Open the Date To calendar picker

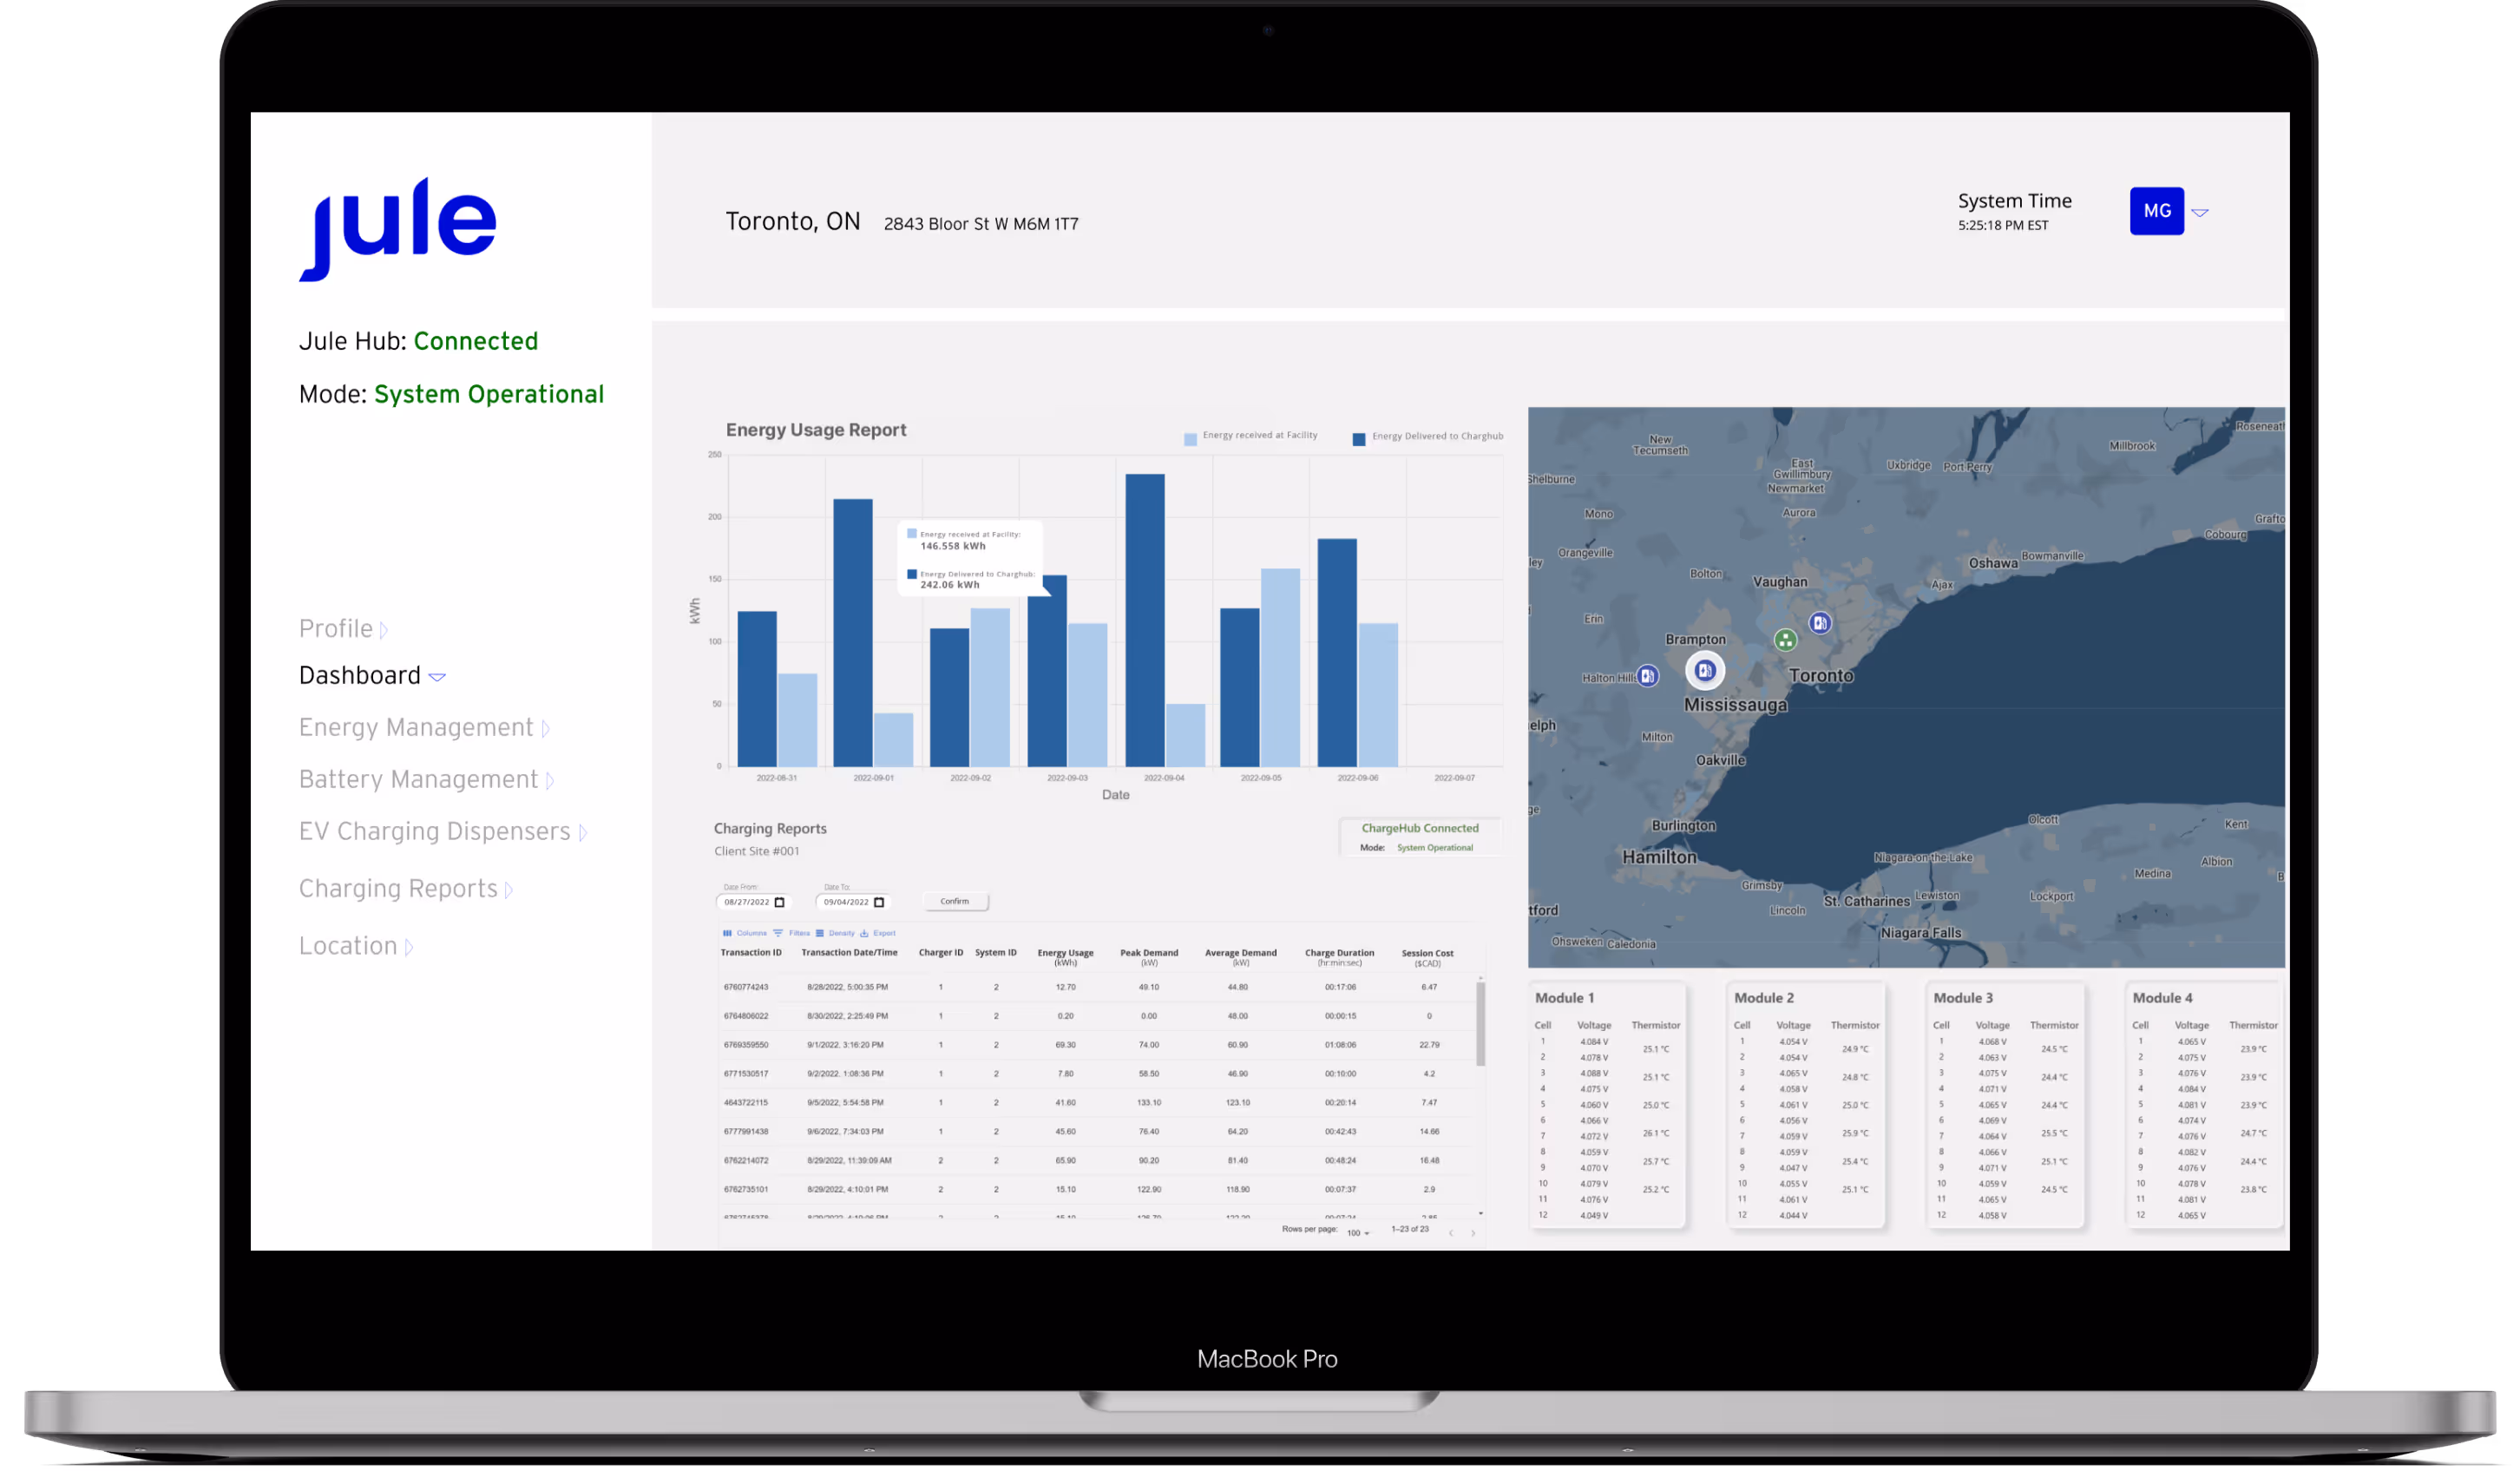pos(879,902)
